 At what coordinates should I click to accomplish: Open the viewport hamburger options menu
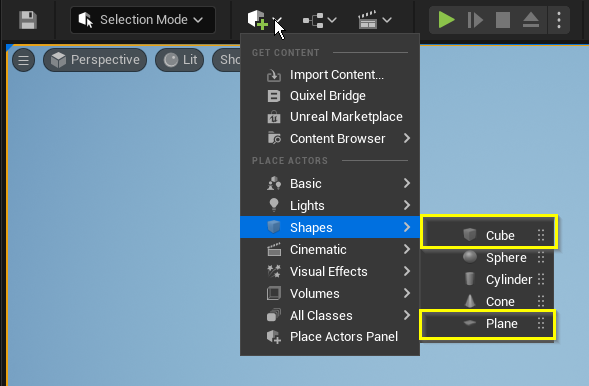click(23, 60)
